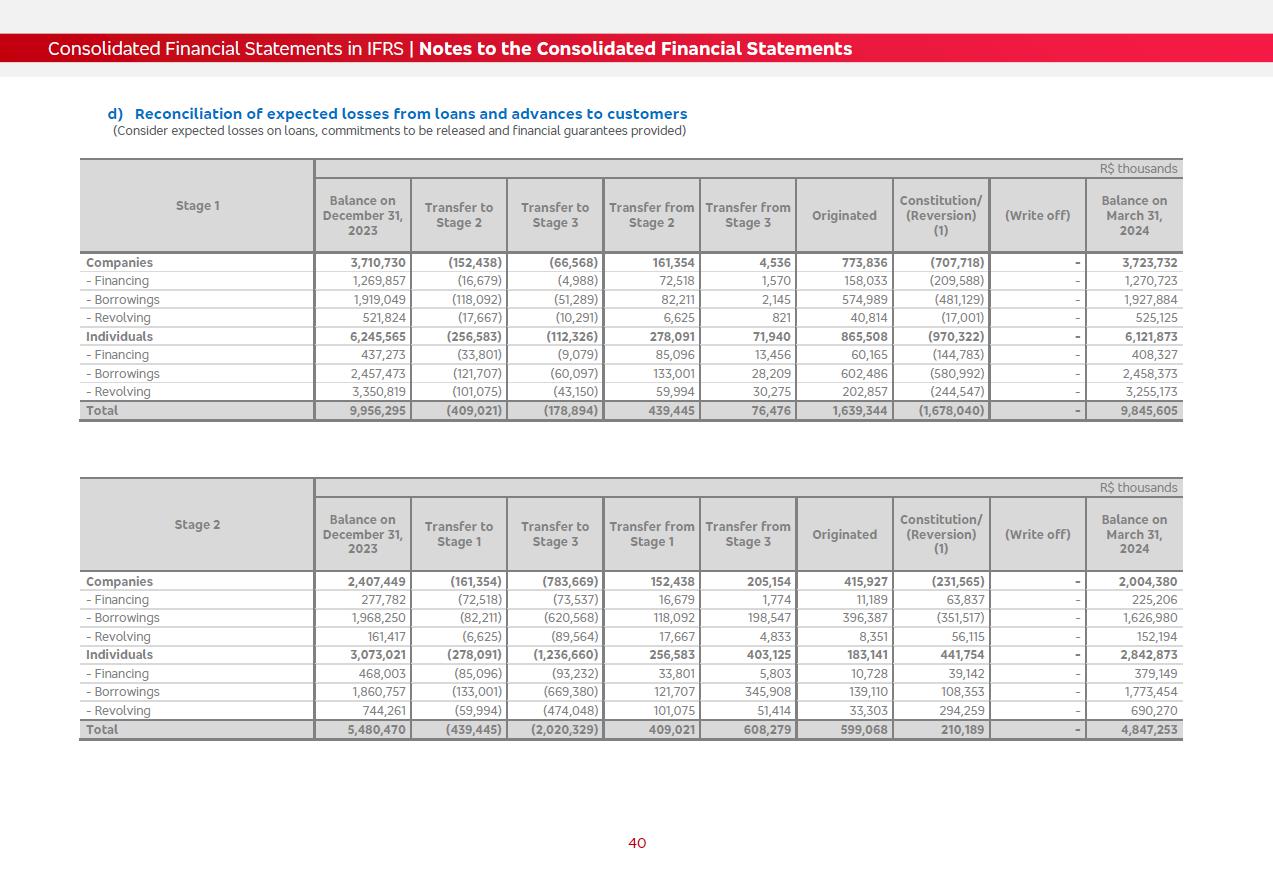Click the page header title banner
The height and width of the screenshot is (892, 1273).
(x=450, y=49)
